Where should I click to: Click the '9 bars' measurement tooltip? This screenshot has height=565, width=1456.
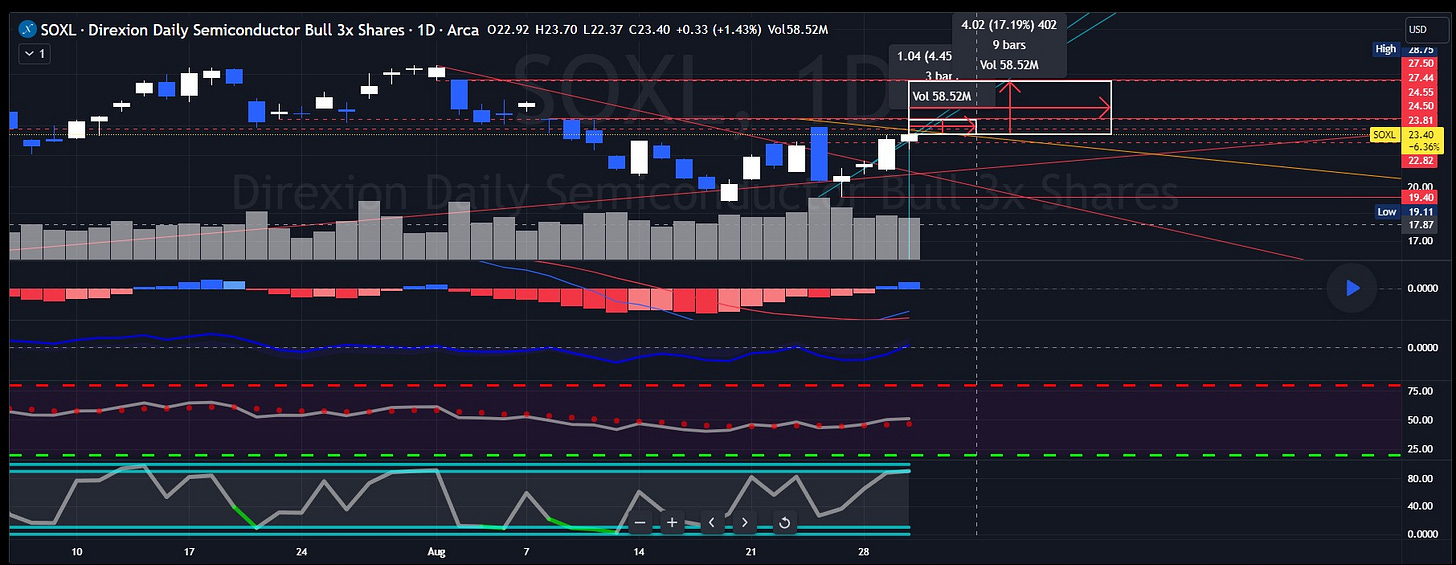coord(1008,45)
